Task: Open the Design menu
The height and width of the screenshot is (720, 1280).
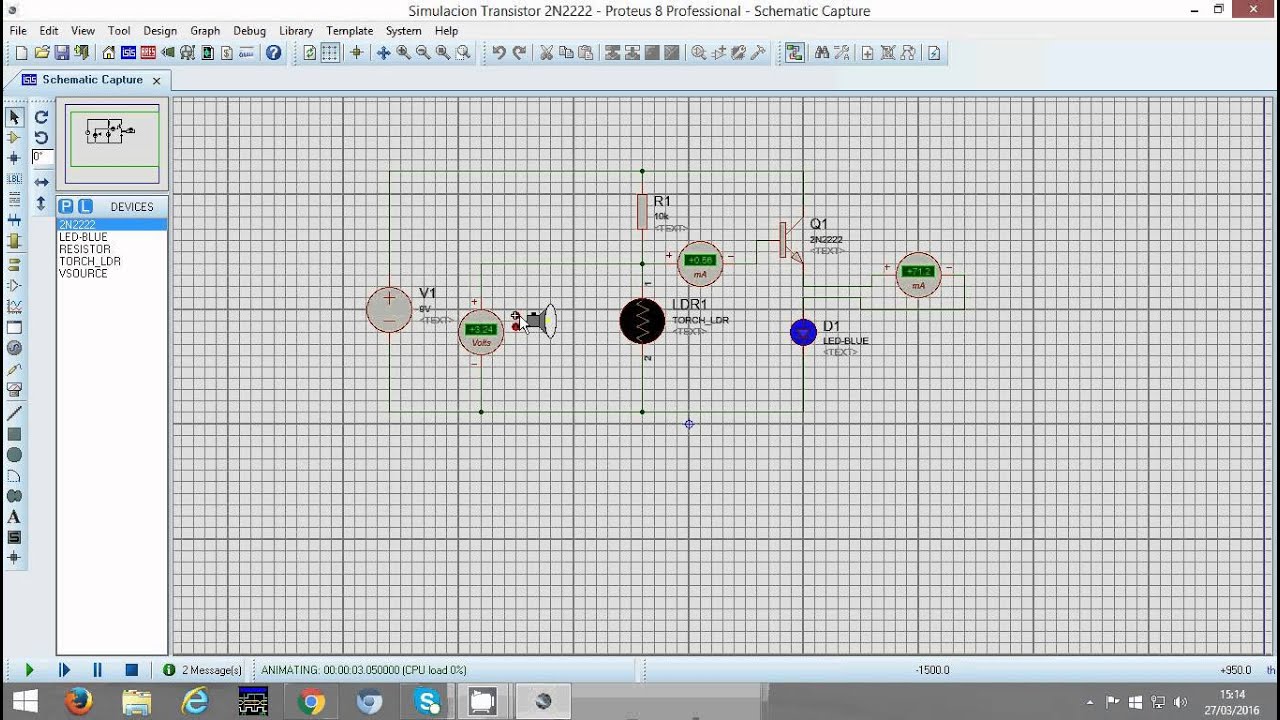Action: pyautogui.click(x=160, y=31)
